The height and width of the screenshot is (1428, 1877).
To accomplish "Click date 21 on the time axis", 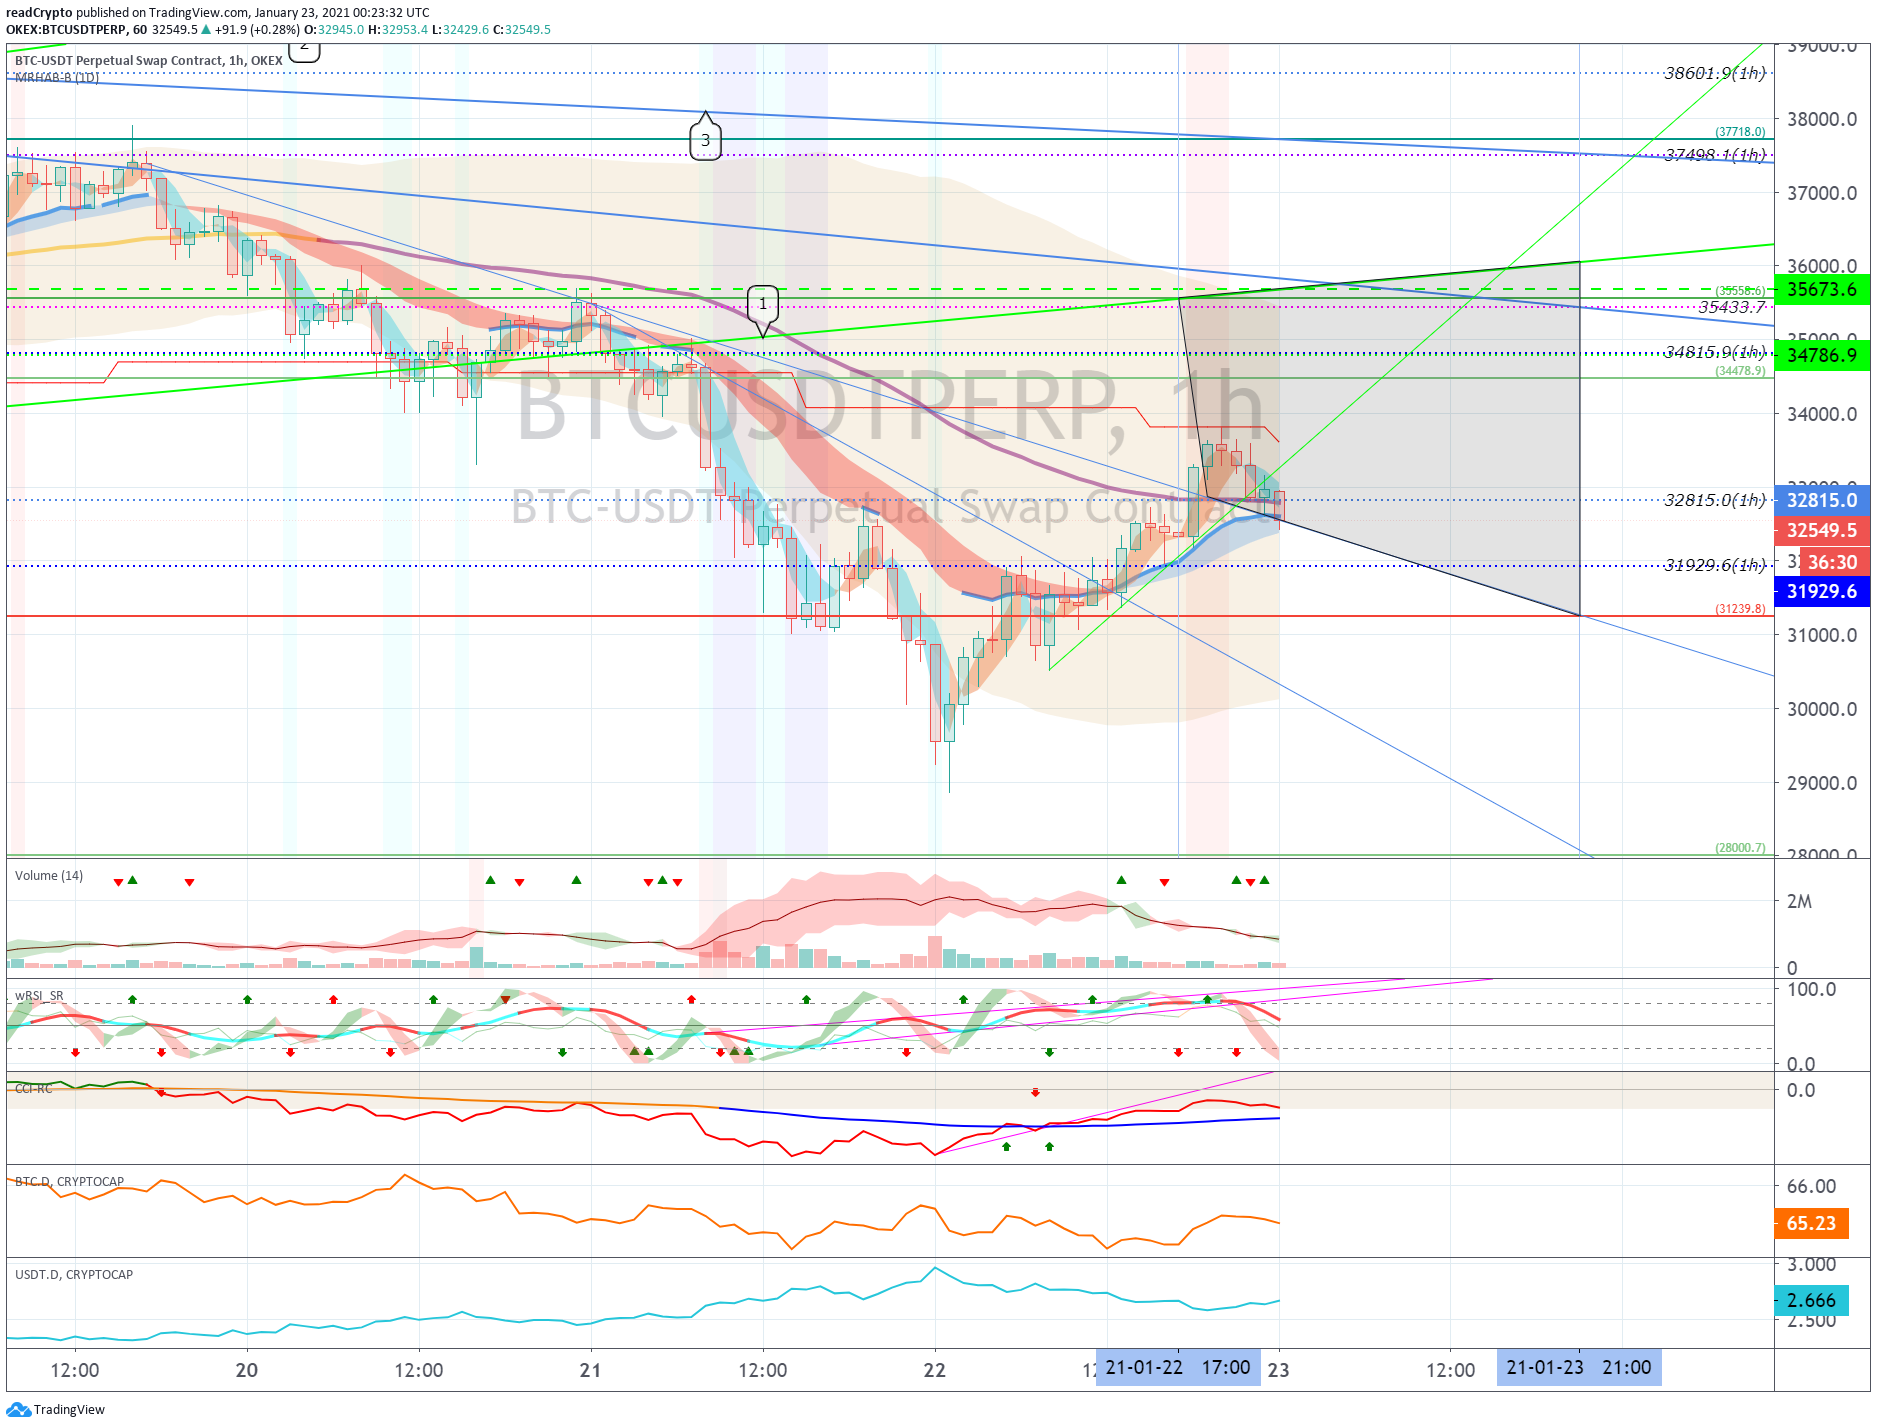I will (x=590, y=1370).
